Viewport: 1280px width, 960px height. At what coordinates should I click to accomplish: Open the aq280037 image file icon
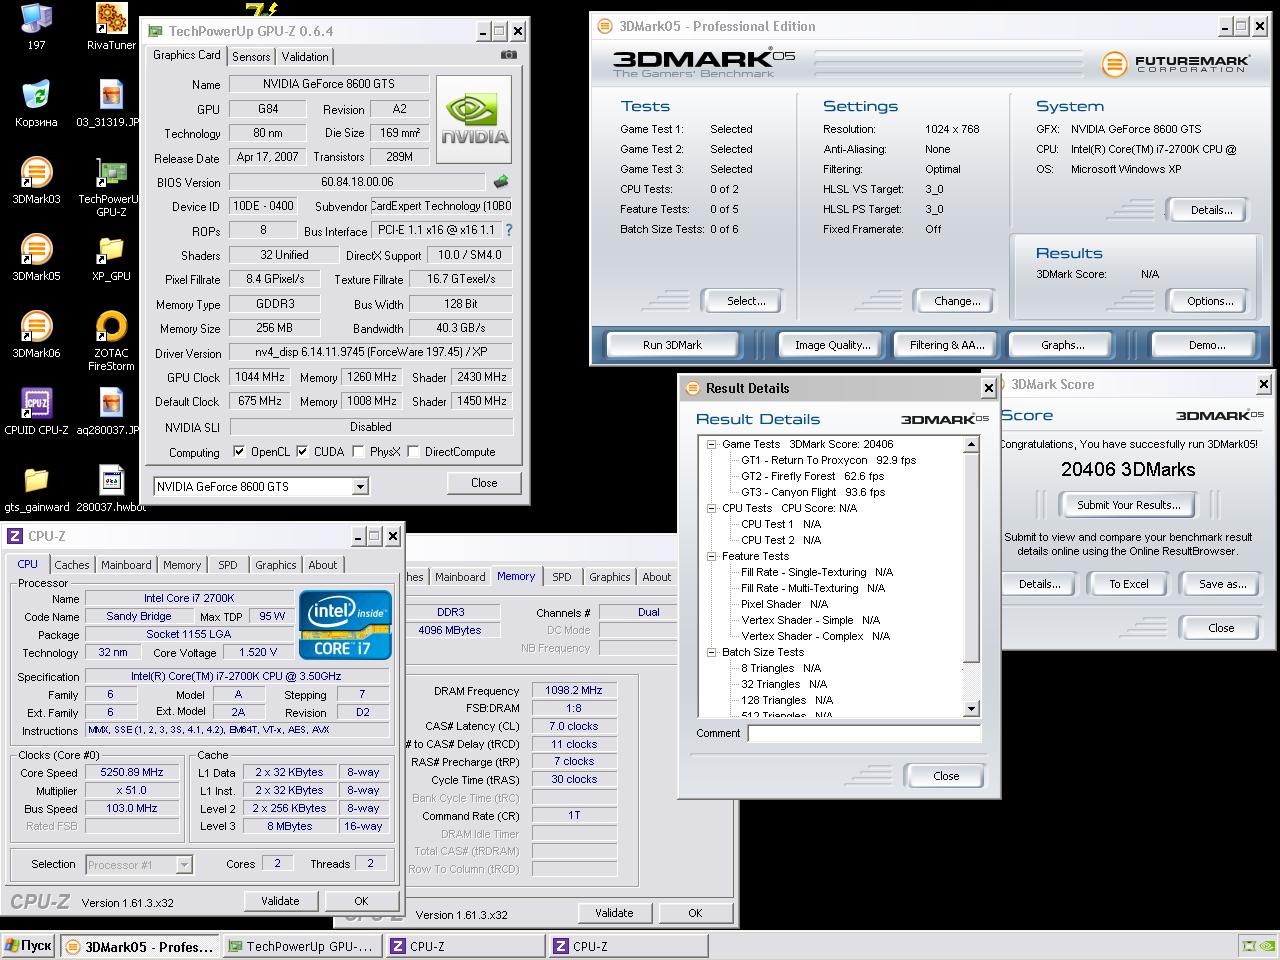click(x=111, y=412)
